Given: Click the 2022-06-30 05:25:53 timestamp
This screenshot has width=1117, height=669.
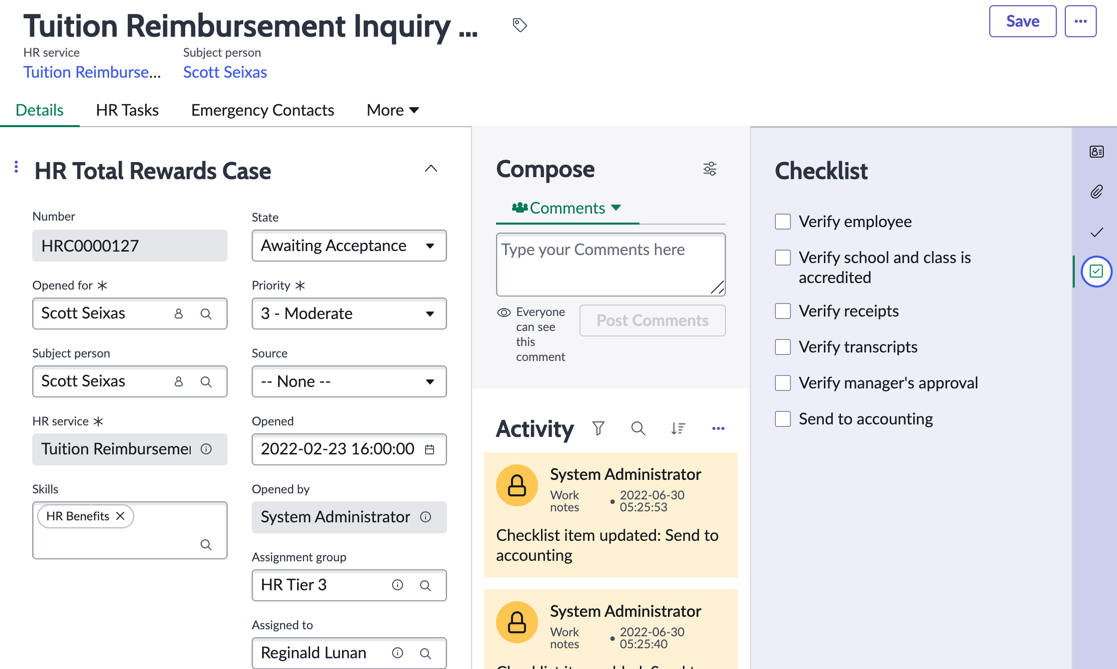Looking at the screenshot, I should click(x=652, y=501).
